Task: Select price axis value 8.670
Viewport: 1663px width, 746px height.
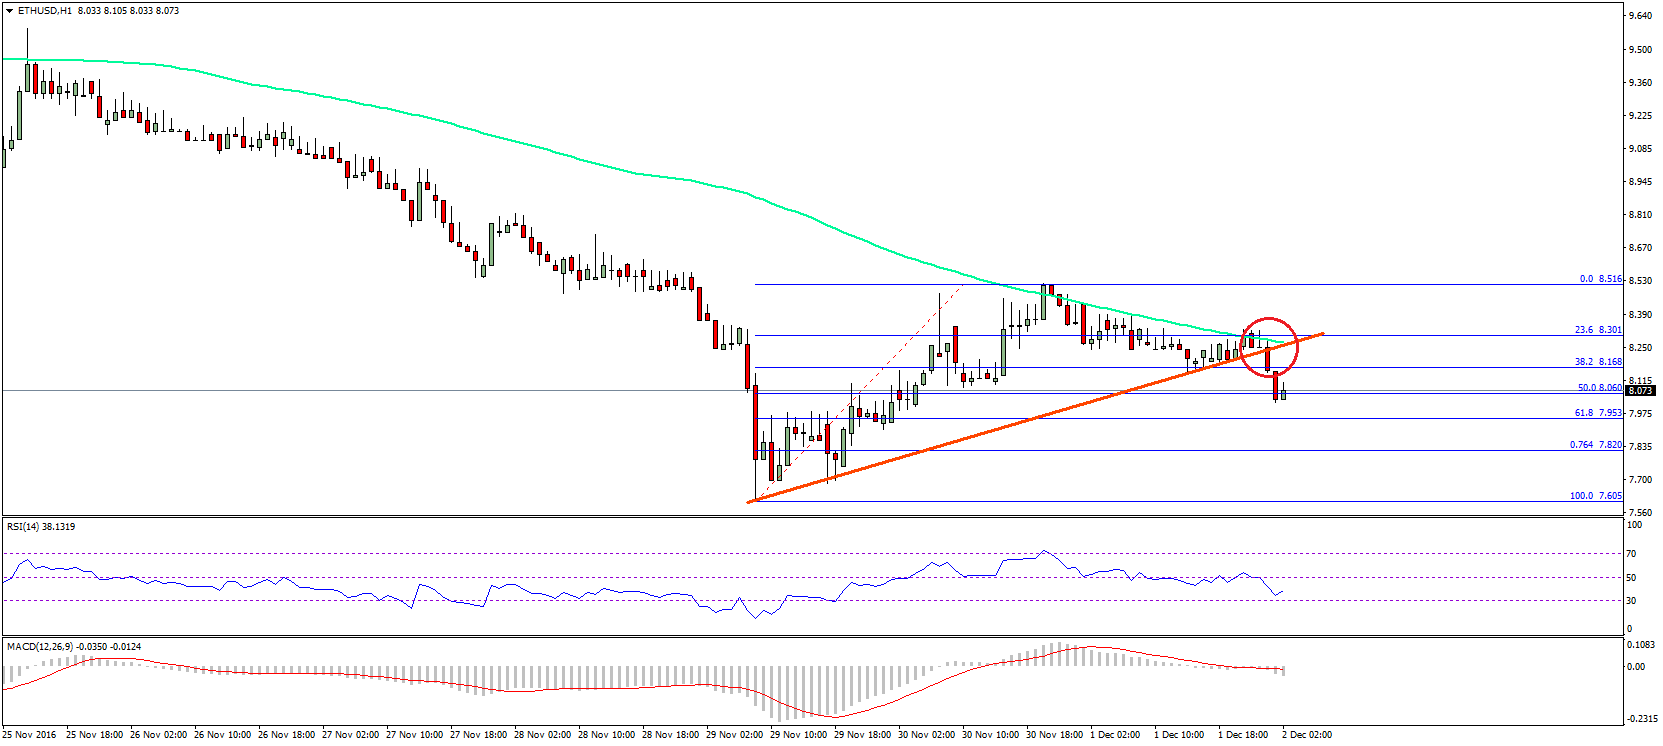Action: tap(1640, 248)
